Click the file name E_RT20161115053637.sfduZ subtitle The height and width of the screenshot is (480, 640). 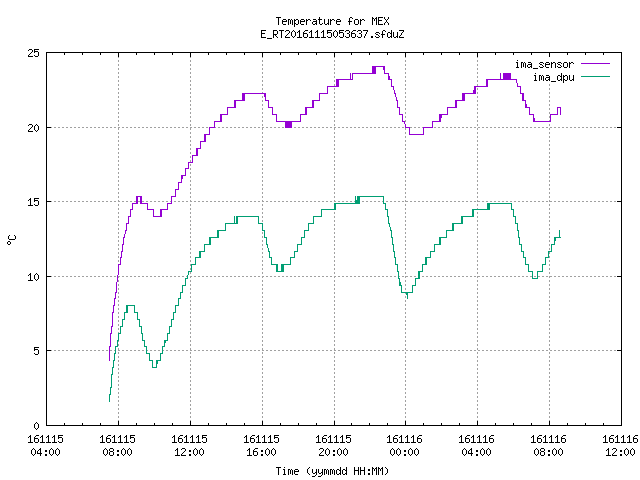click(x=332, y=34)
